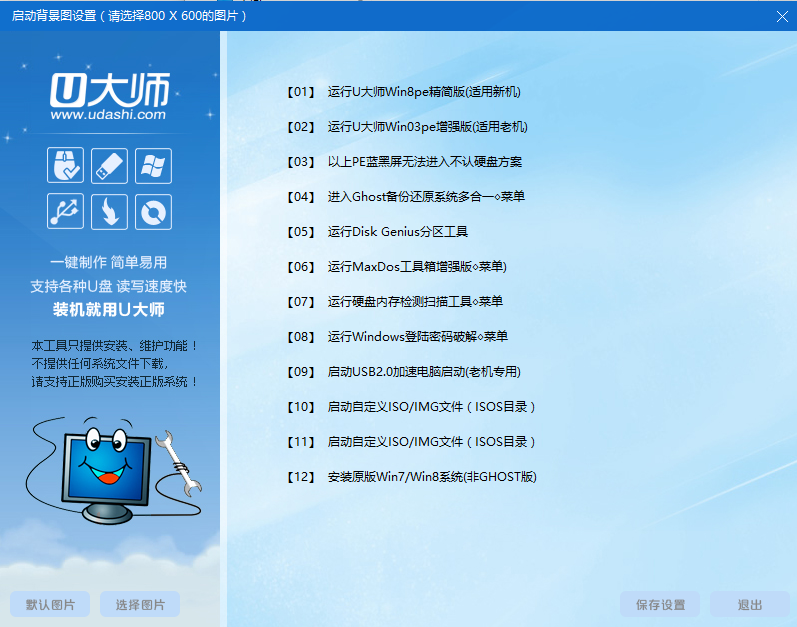Viewport: 797px width, 627px height.
Task: Click the flame burn icon
Action: tap(109, 211)
